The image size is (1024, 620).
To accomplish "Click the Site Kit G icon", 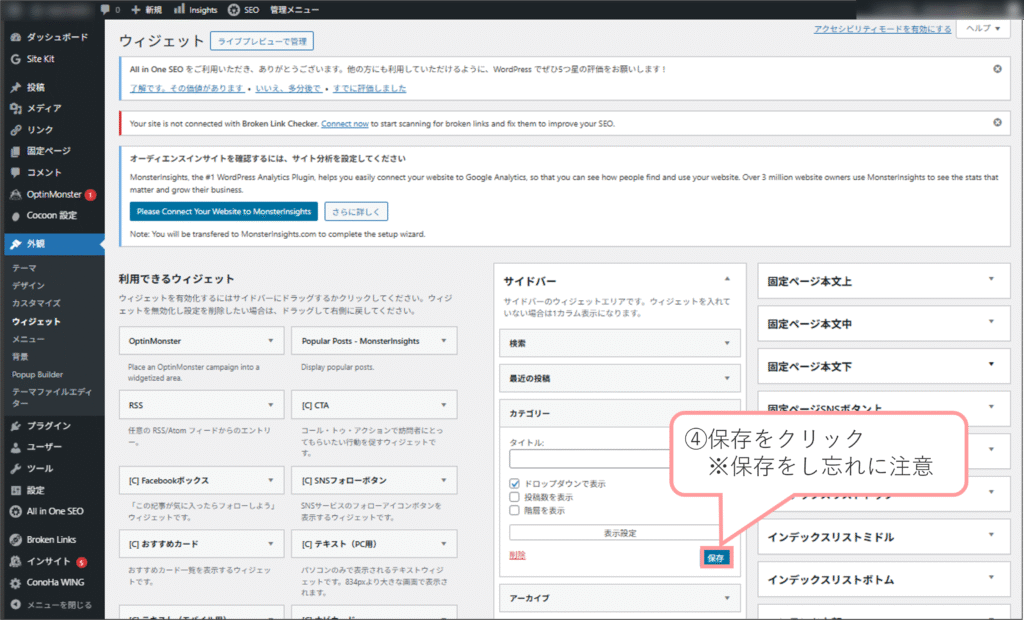I will pos(16,59).
